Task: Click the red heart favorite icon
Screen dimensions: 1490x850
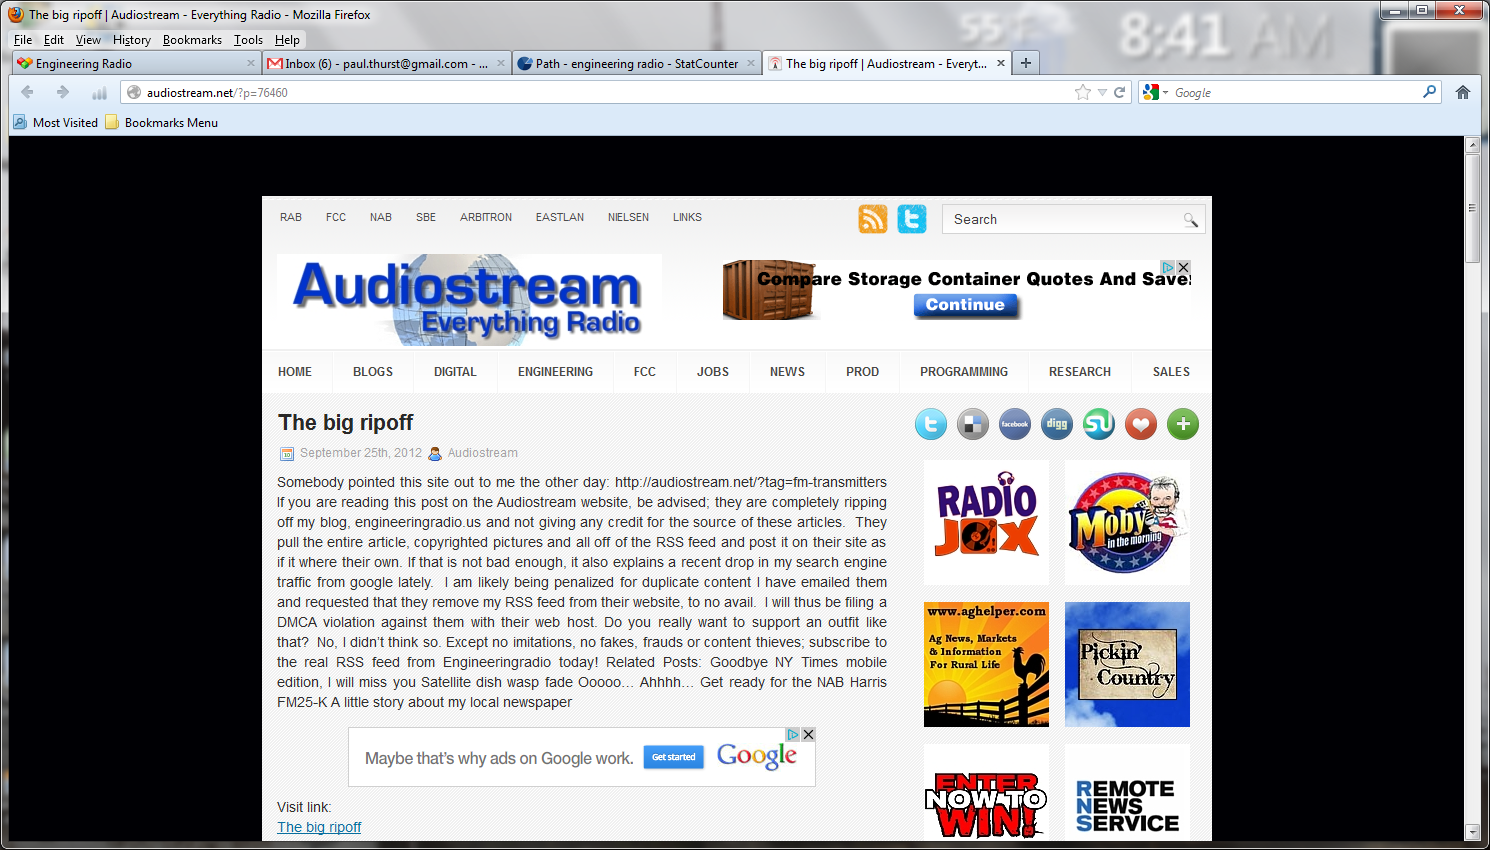Action: click(1140, 424)
